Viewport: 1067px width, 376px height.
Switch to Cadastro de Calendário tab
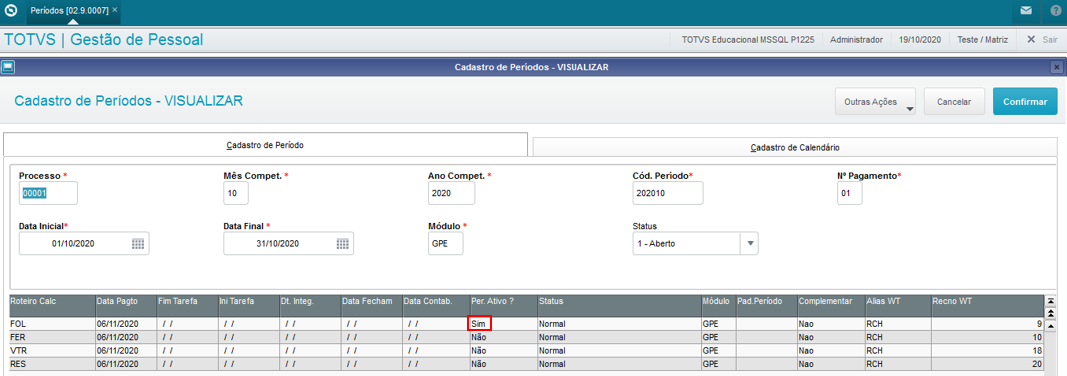[x=795, y=147]
